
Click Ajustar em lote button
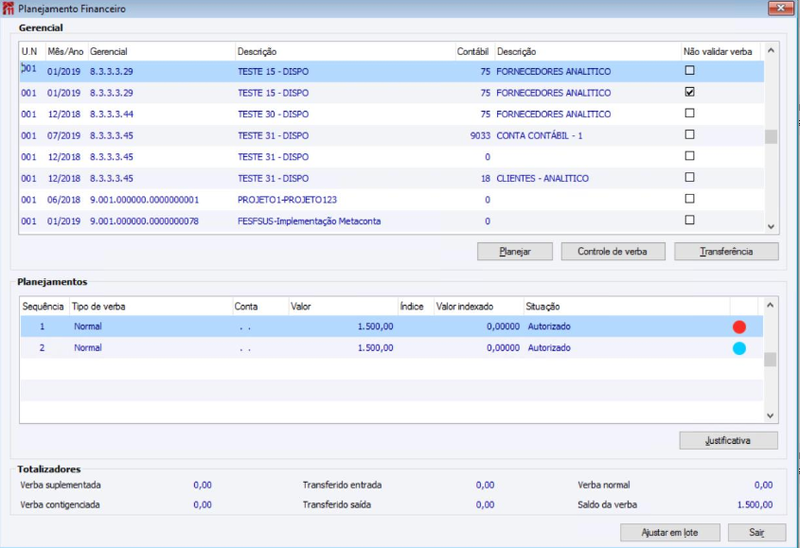670,533
